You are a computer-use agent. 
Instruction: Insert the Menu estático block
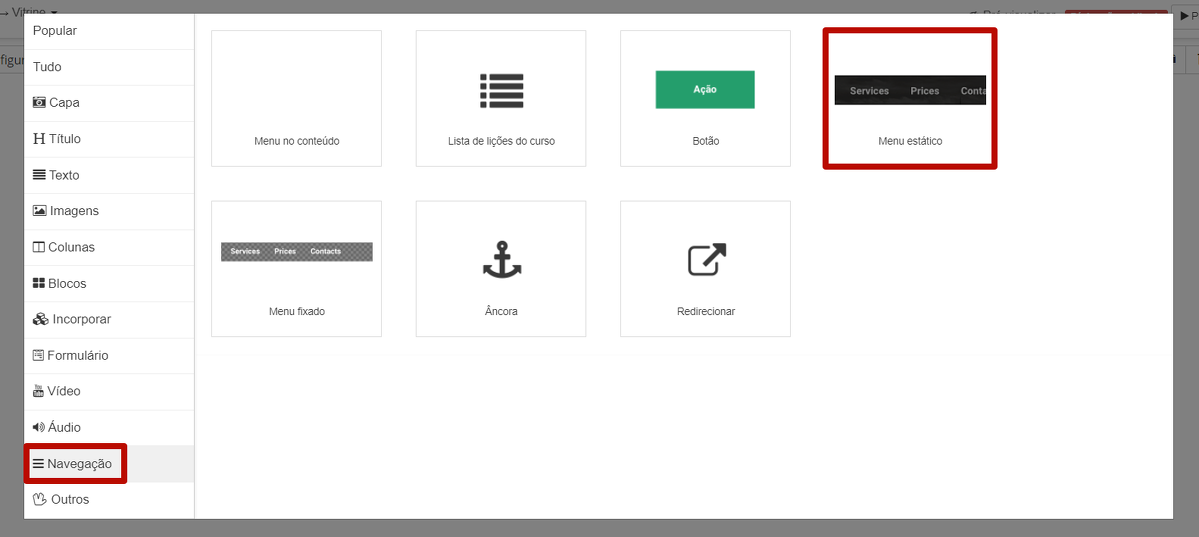point(910,99)
